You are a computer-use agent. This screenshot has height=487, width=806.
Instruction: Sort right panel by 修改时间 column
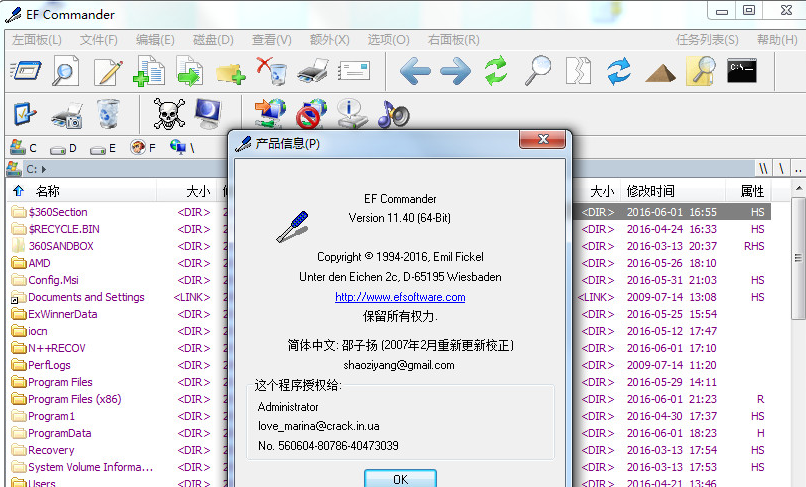650,191
